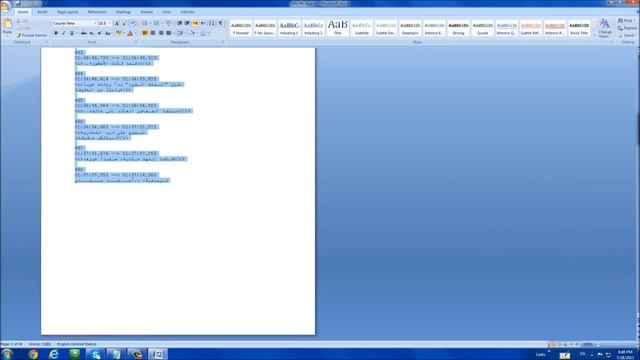Switch to the References tab
This screenshot has width=640, height=360.
coord(97,12)
